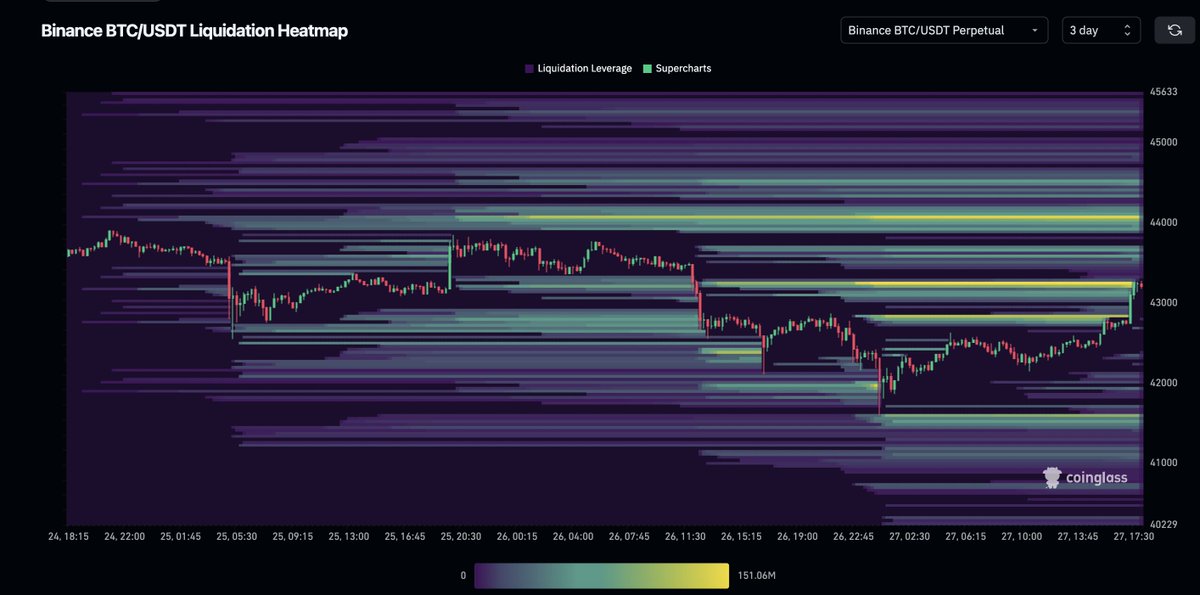Click the 45000 price axis label
Screen dimensions: 1200x595
[x=1164, y=142]
